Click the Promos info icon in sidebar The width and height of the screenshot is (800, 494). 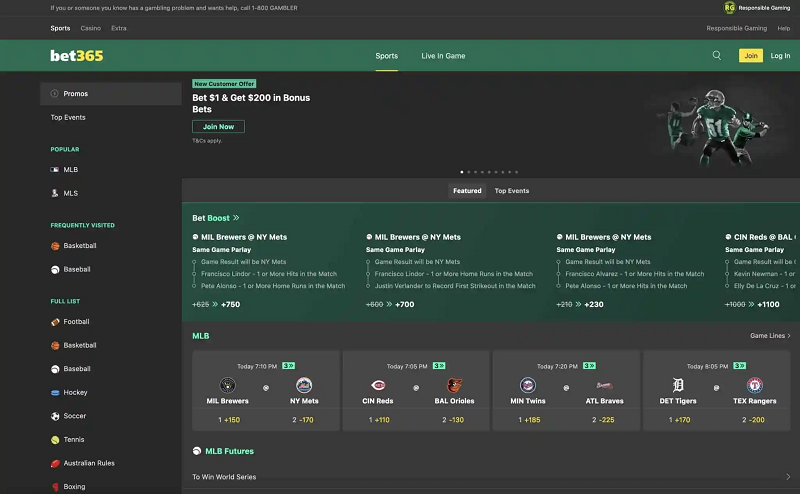click(55, 93)
